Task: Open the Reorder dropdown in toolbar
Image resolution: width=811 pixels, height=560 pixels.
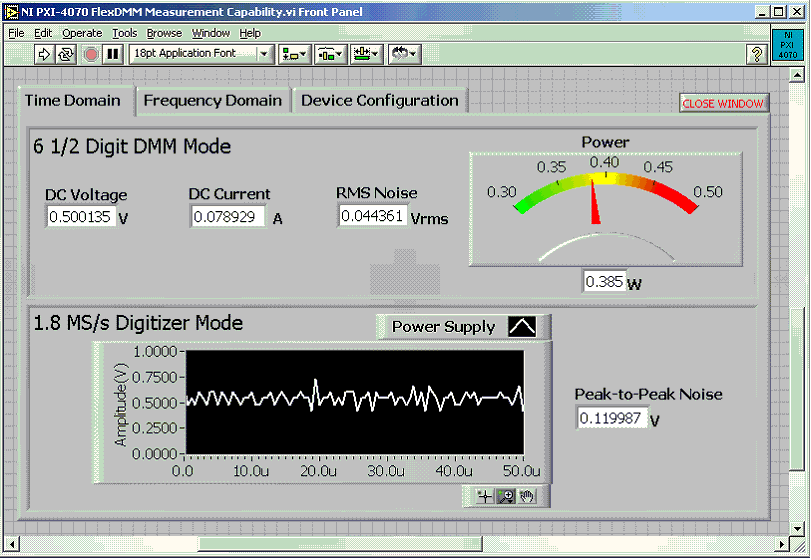Action: [407, 54]
